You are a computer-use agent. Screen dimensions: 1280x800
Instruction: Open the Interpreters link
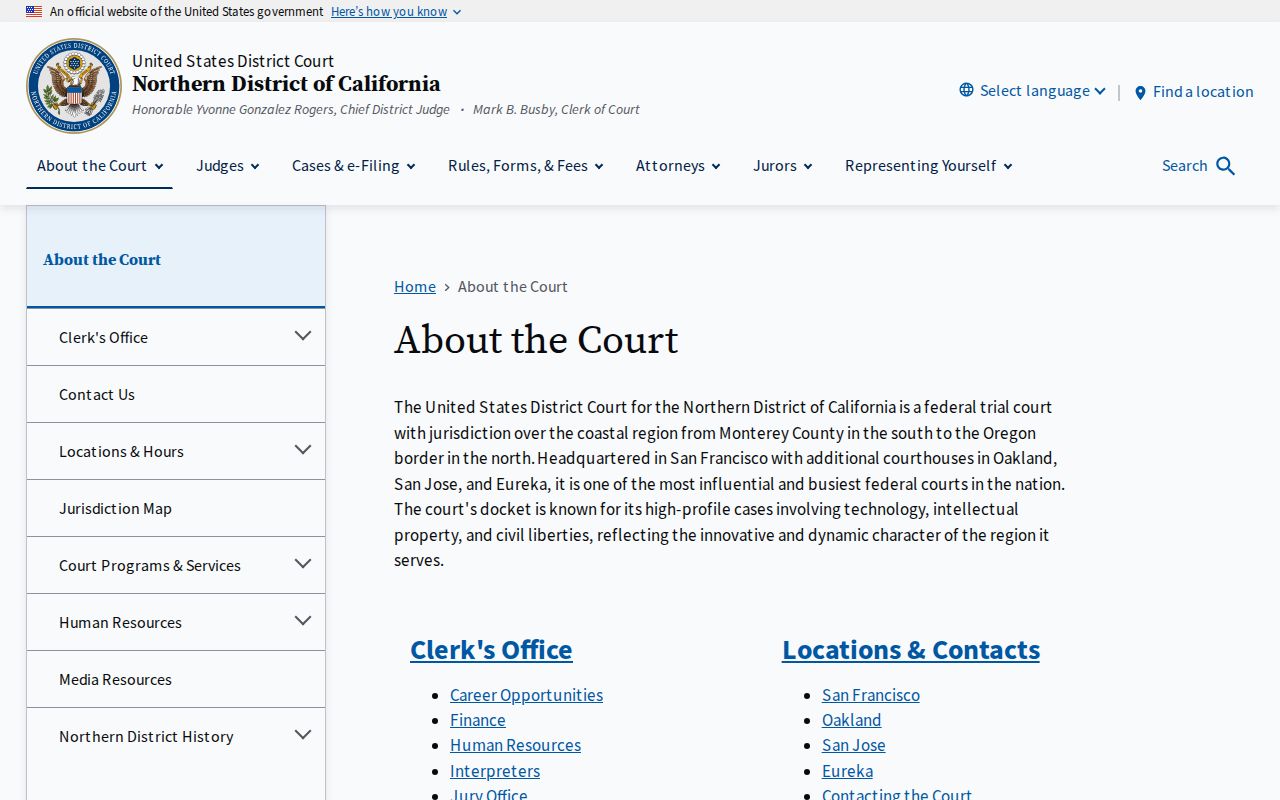pyautogui.click(x=495, y=771)
